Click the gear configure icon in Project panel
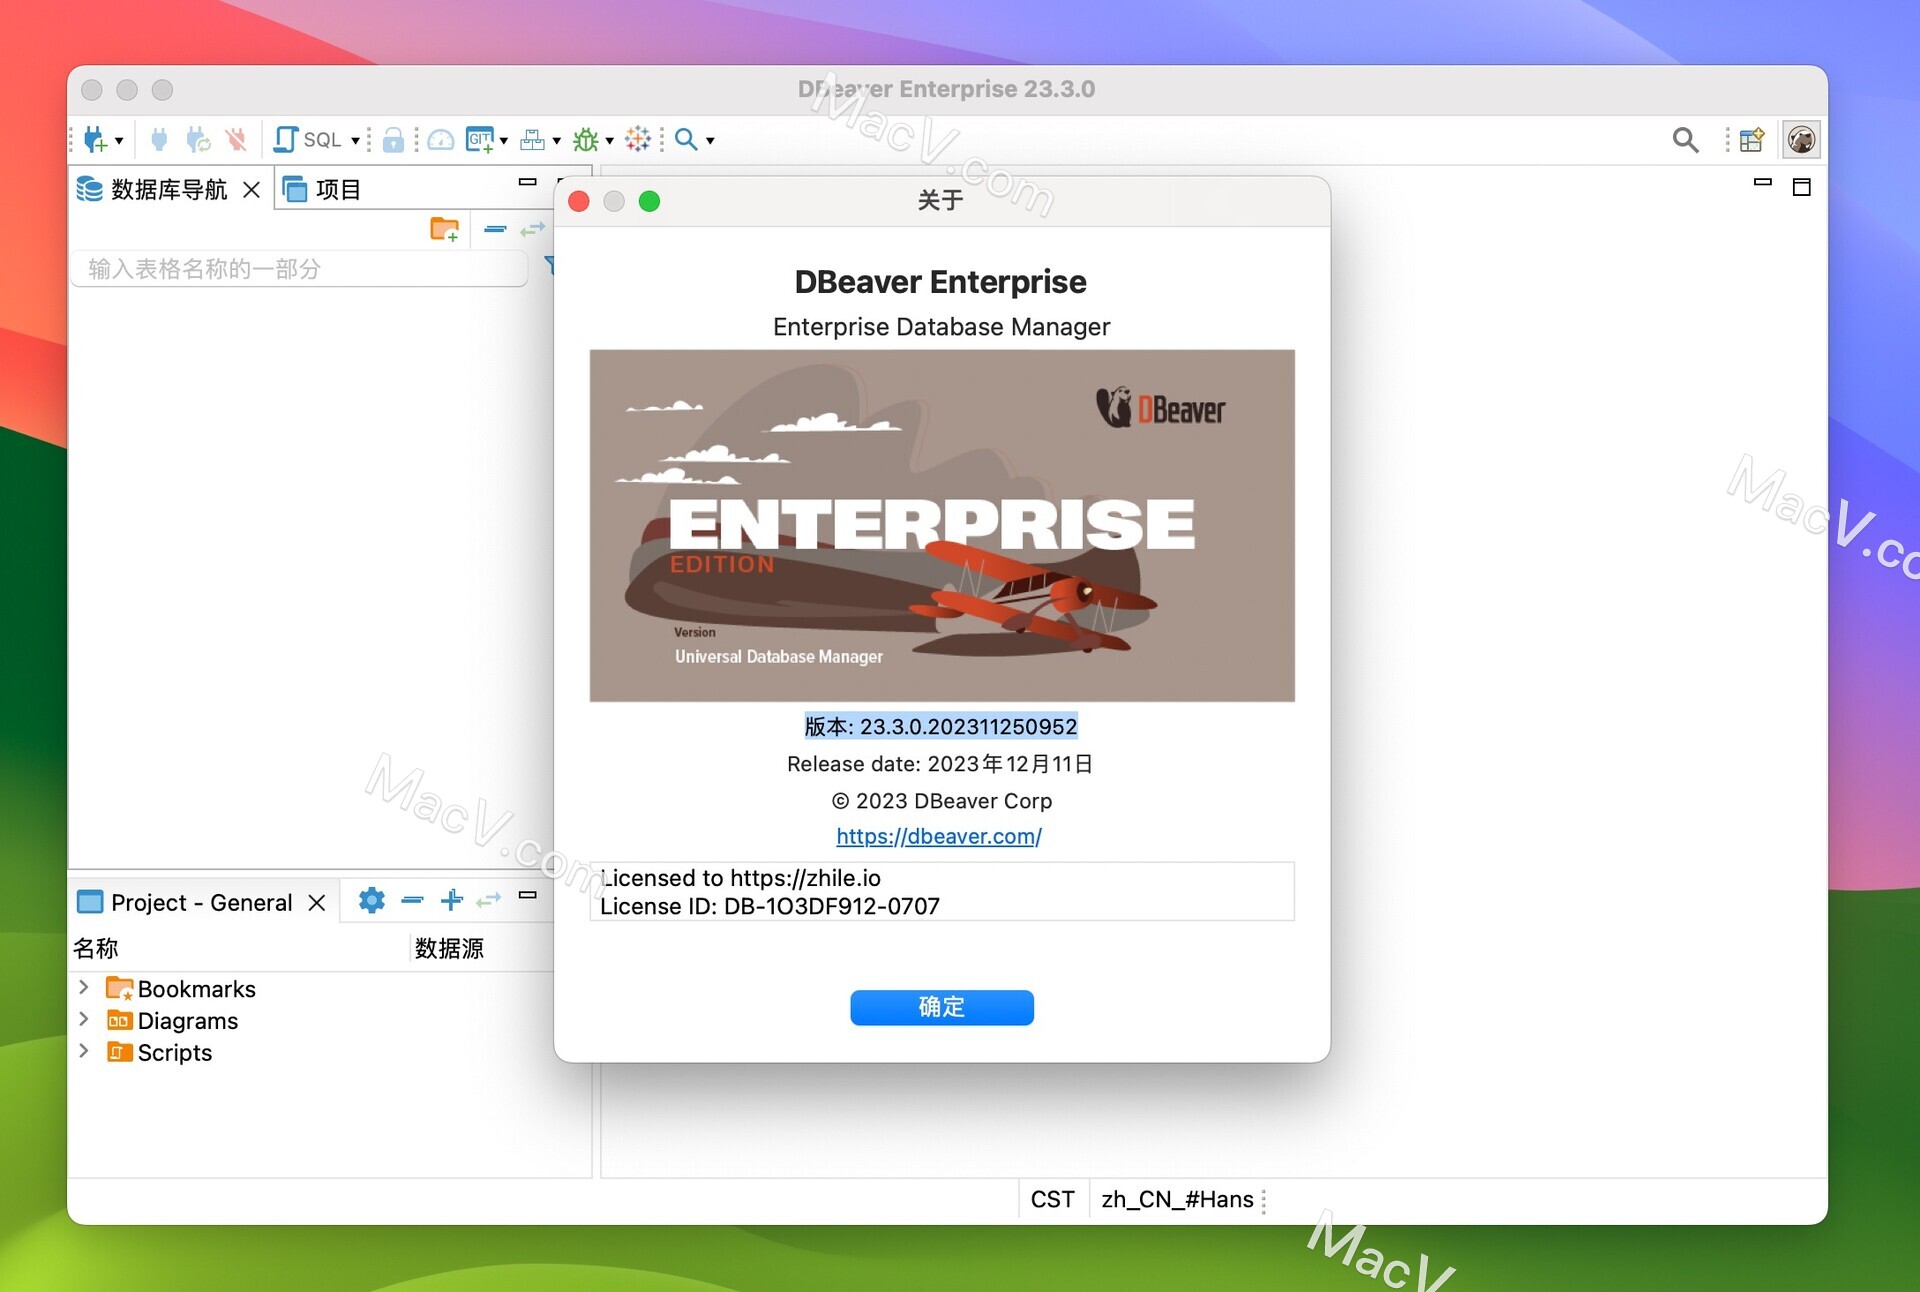Screen dimensions: 1920x1292 pos(372,900)
